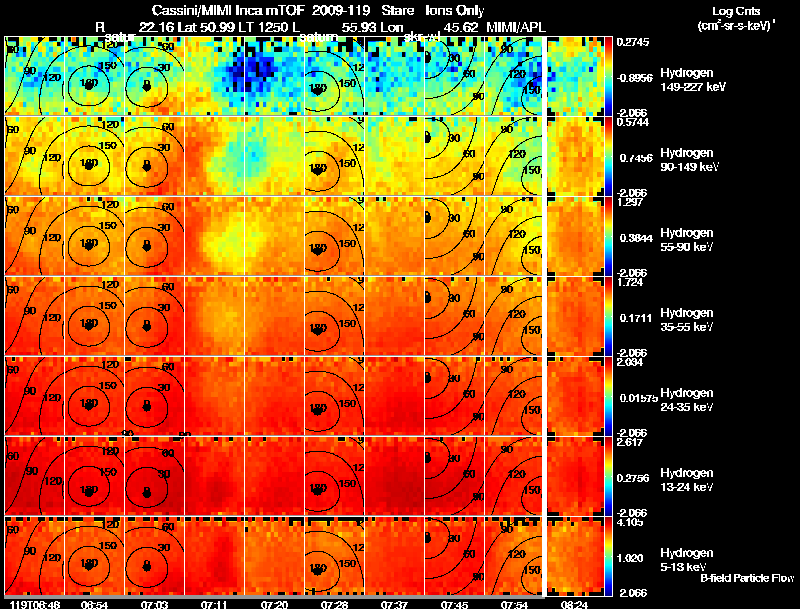
Task: Select the 0.7456 color scale value
Action: point(635,158)
